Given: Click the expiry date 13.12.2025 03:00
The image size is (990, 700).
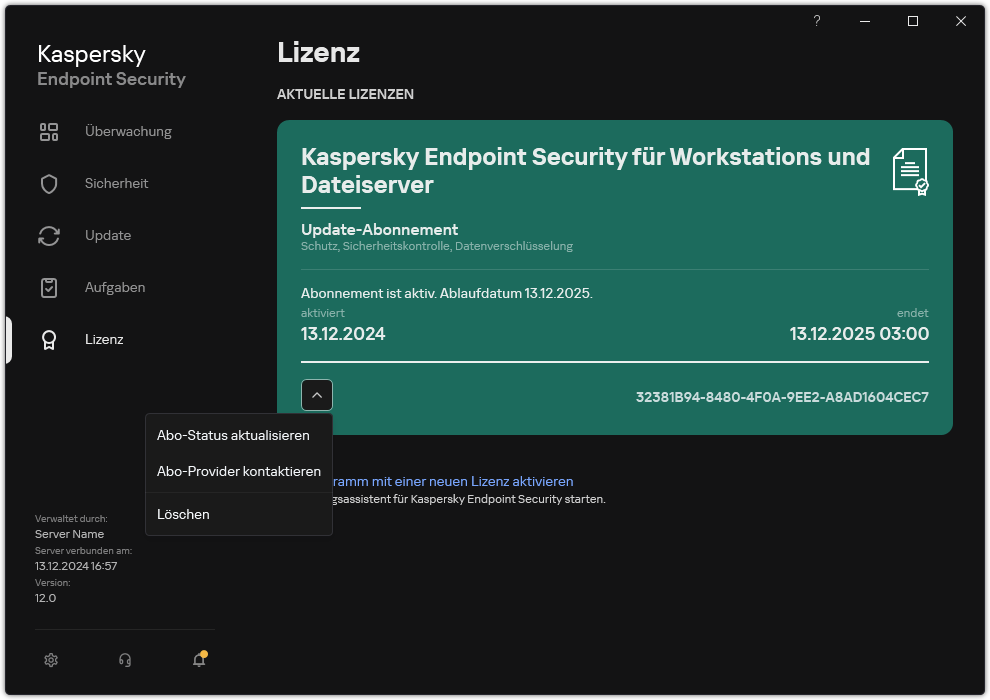Looking at the screenshot, I should [858, 334].
